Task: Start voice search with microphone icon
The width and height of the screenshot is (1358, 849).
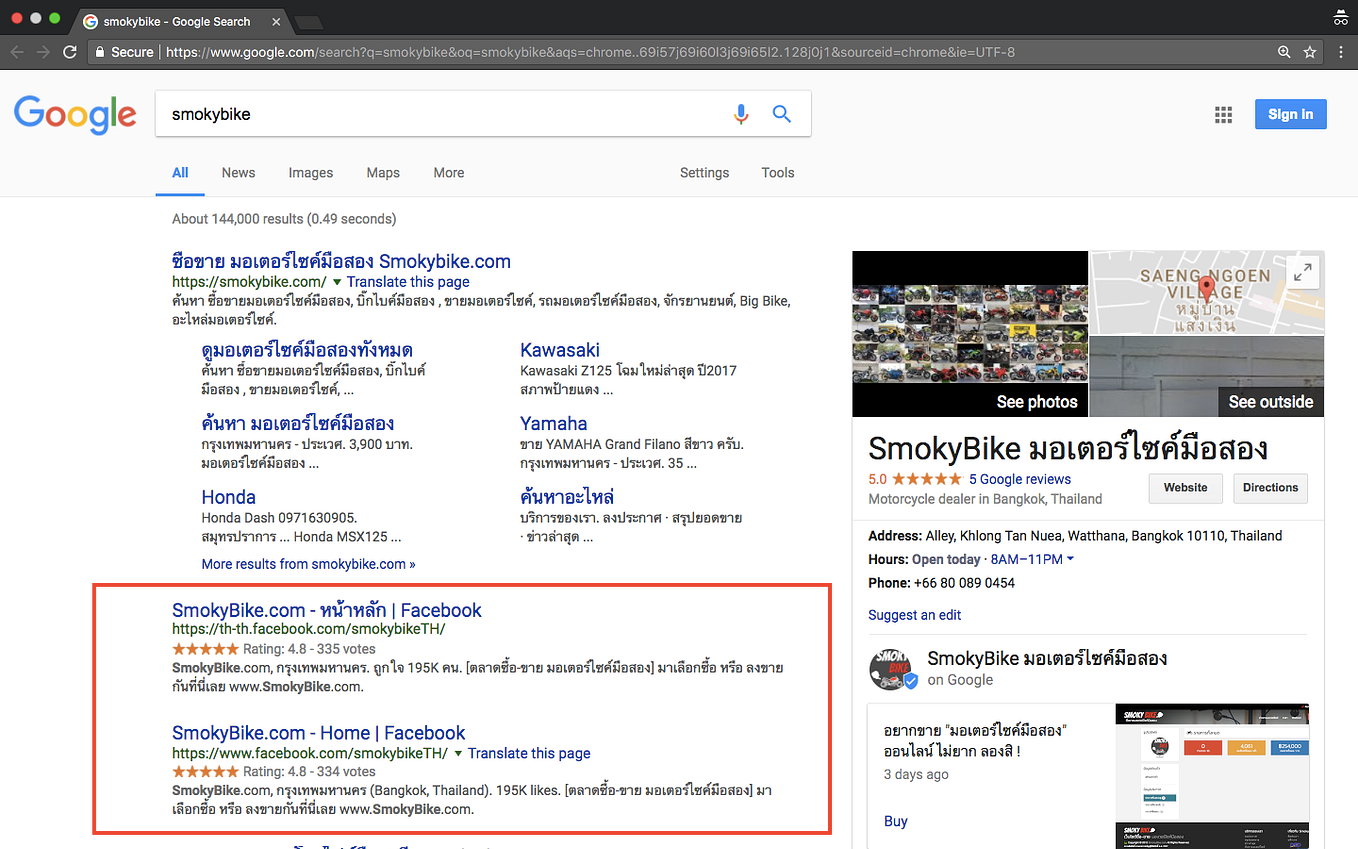Action: 741,114
